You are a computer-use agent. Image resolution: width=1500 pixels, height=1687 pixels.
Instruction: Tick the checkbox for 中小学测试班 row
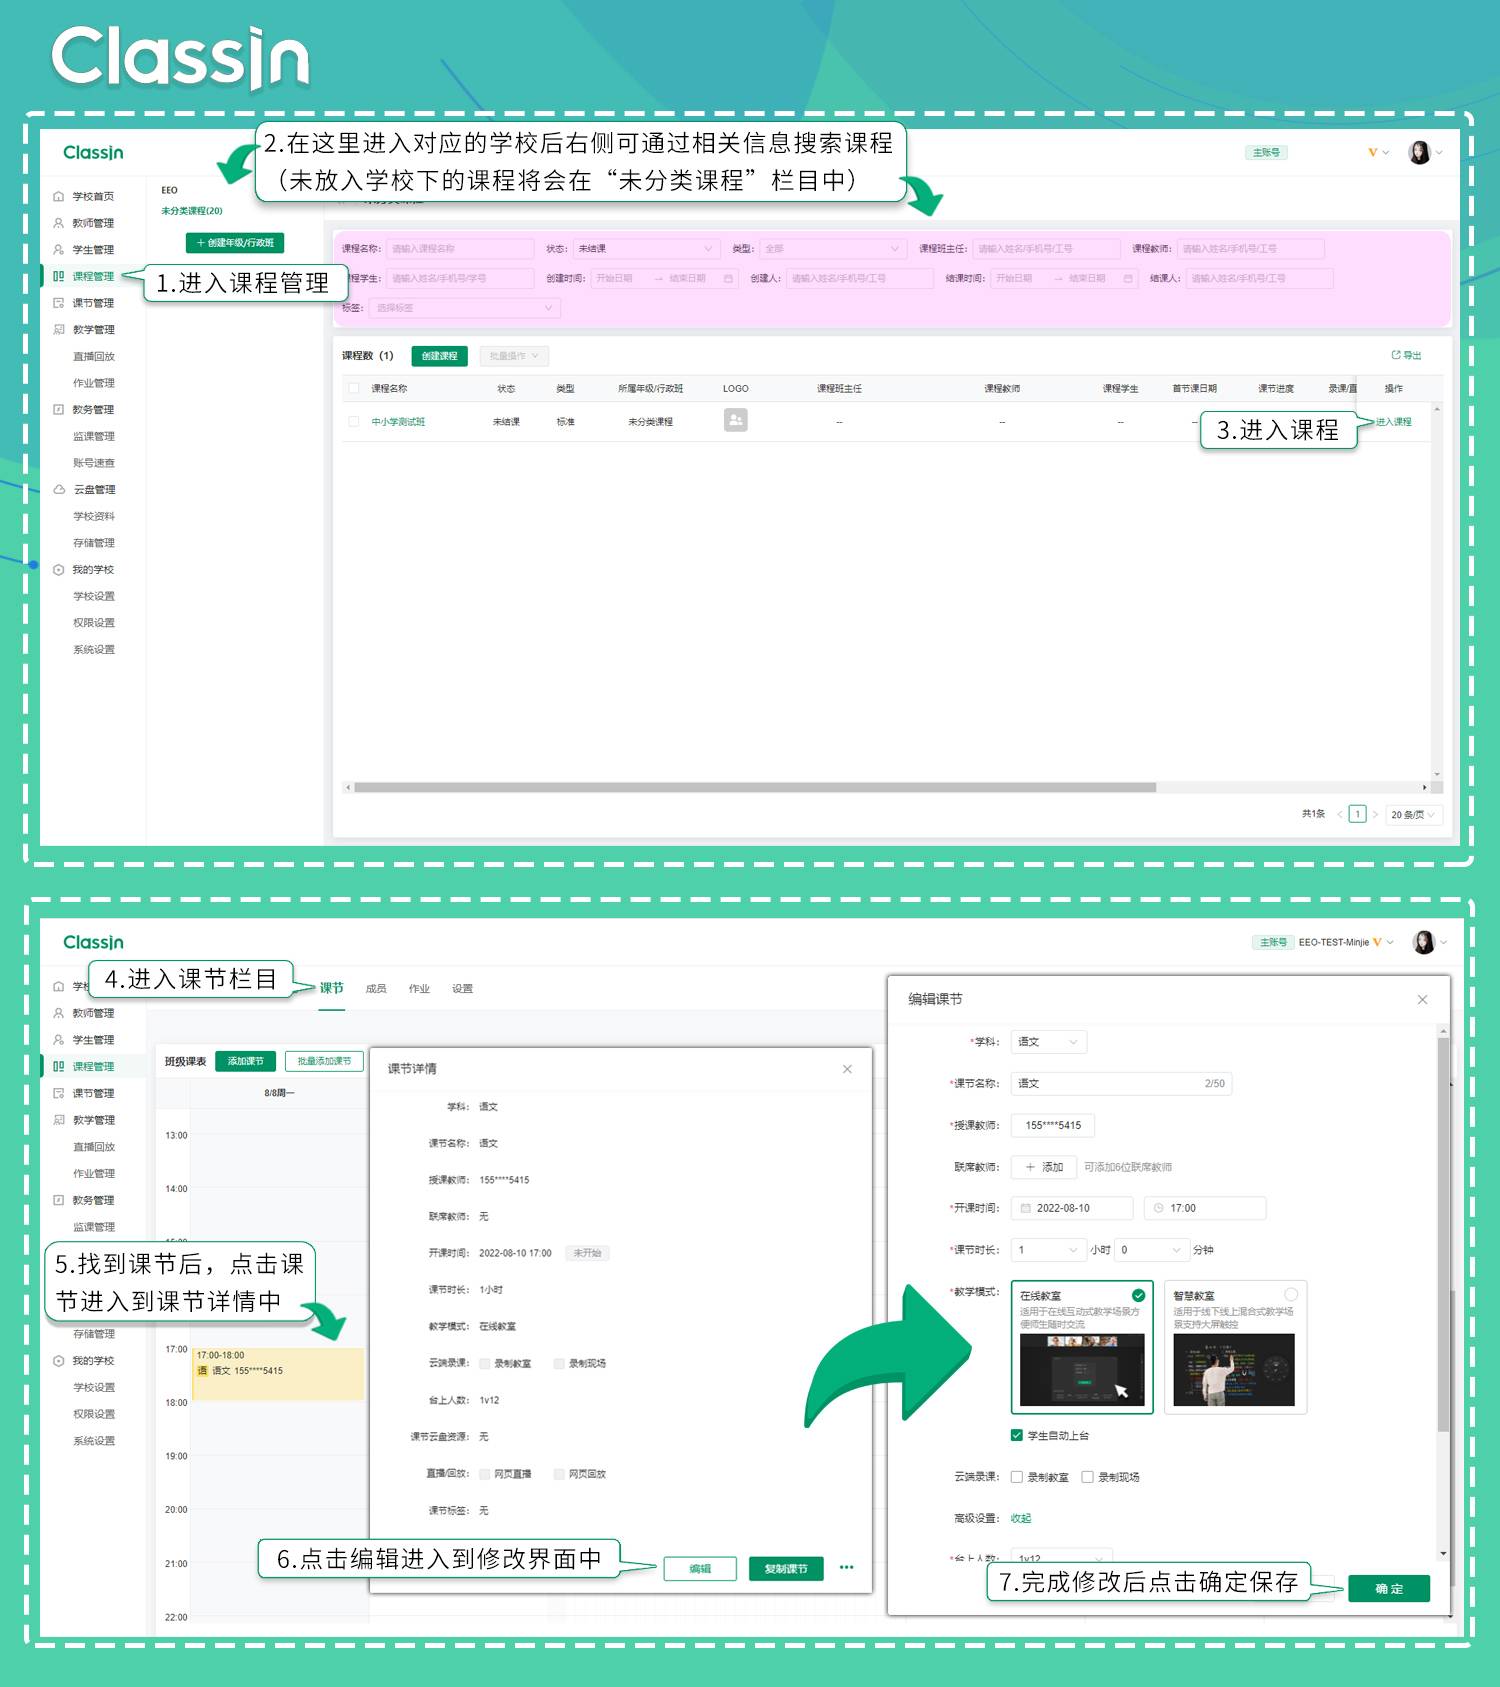click(353, 421)
